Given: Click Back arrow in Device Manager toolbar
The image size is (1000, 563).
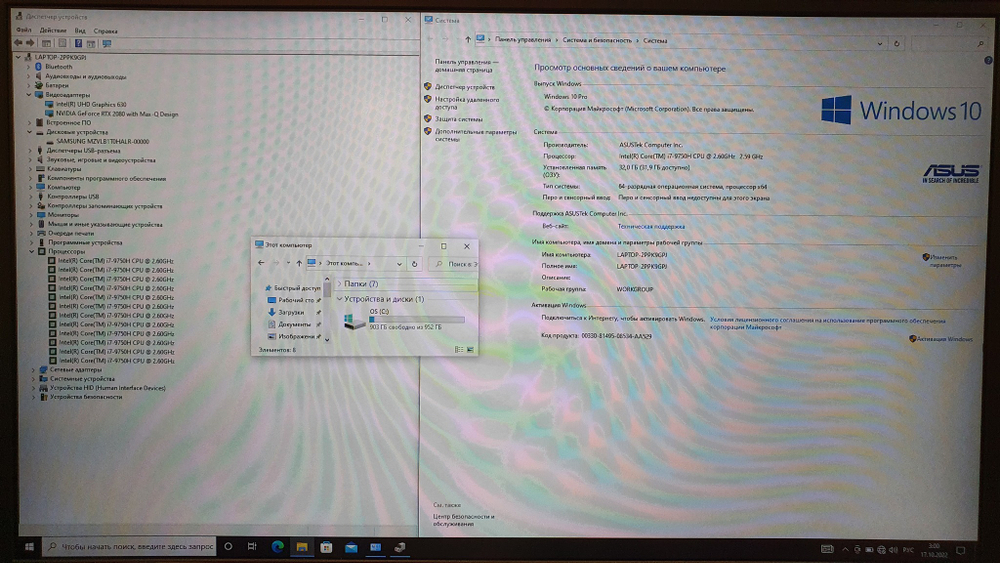Looking at the screenshot, I should tap(18, 43).
